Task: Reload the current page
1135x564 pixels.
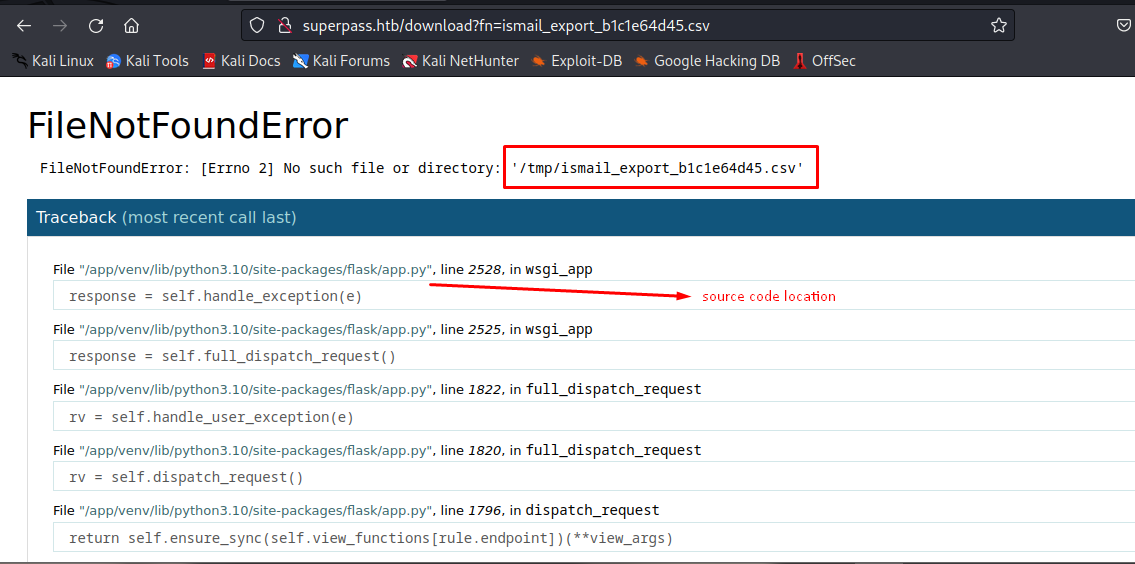Action: point(96,25)
